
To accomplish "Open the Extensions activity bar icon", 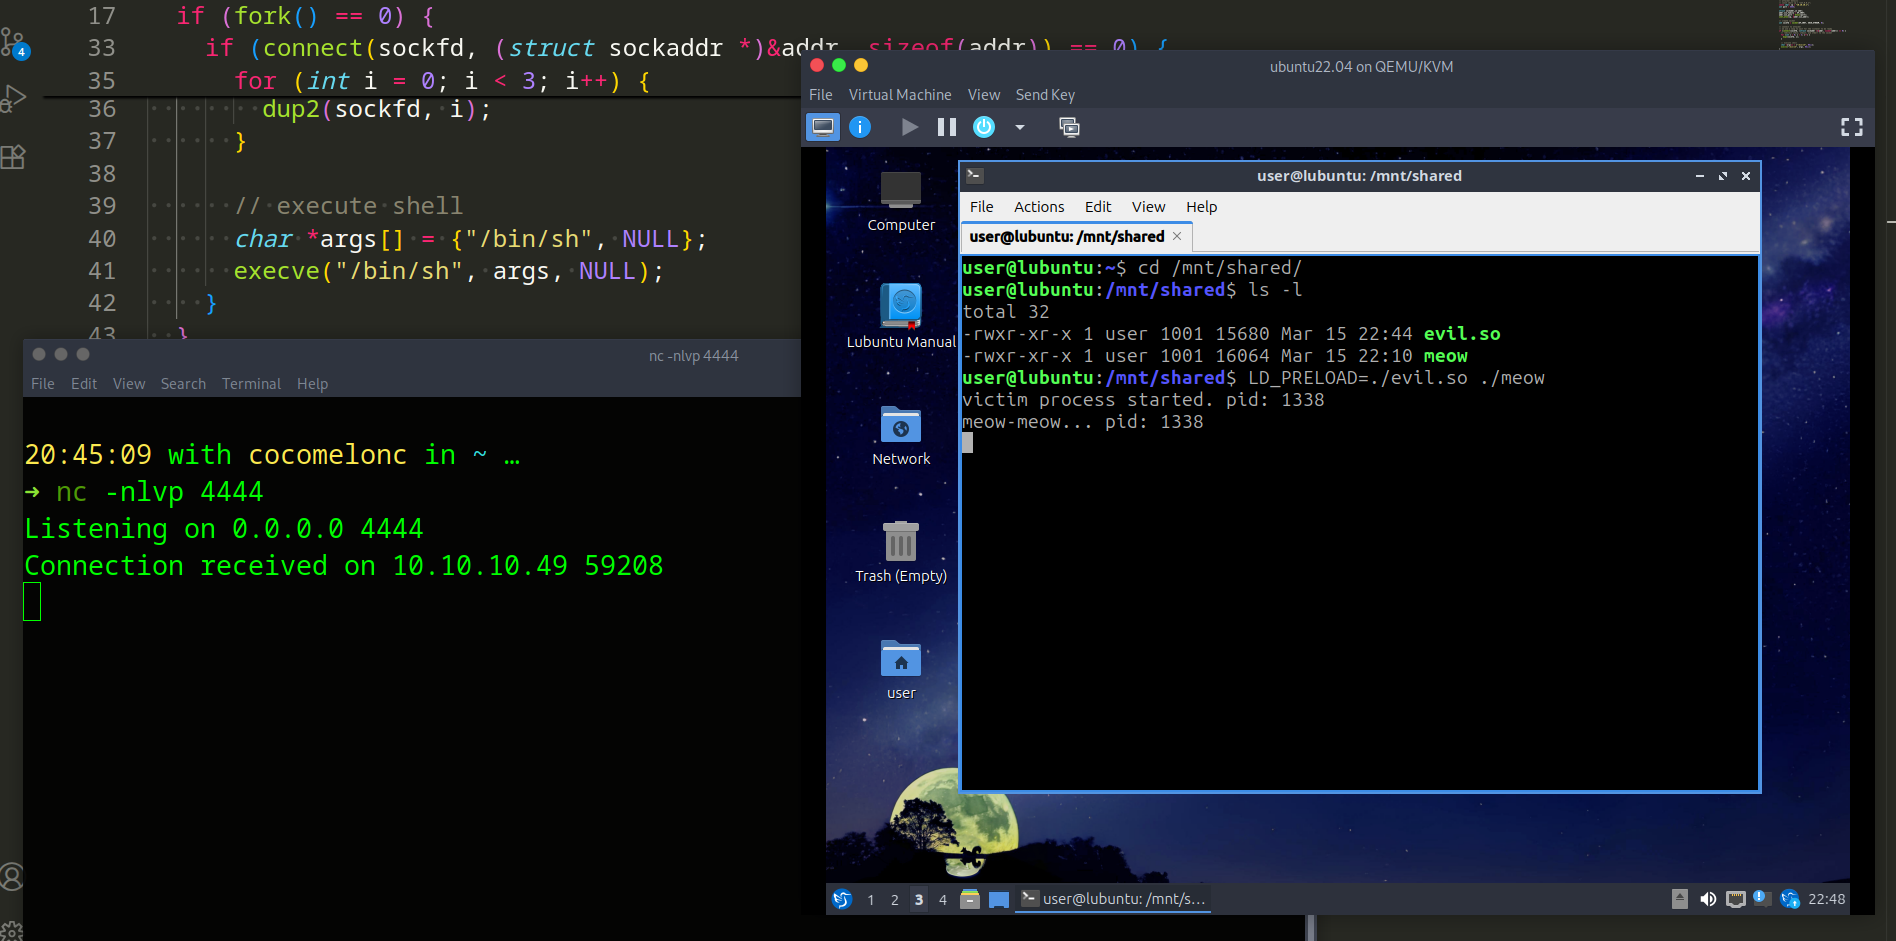I will click(x=14, y=157).
